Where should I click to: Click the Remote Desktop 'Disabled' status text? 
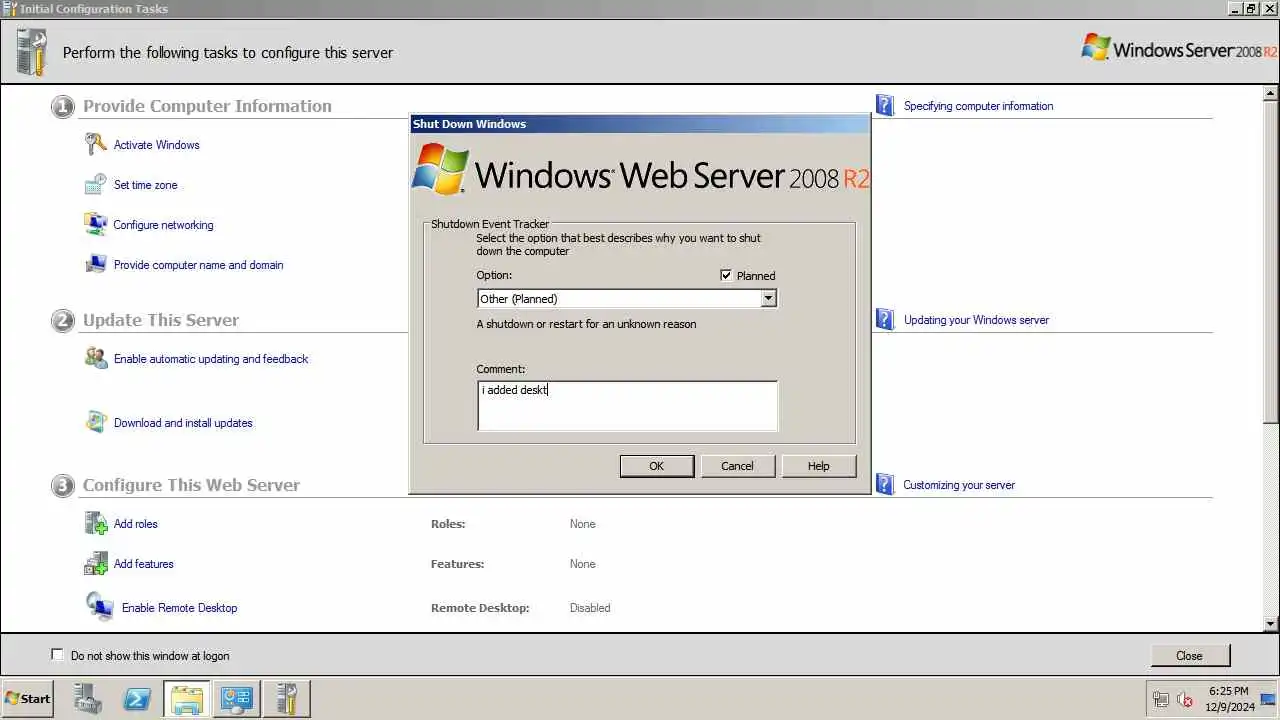[590, 608]
